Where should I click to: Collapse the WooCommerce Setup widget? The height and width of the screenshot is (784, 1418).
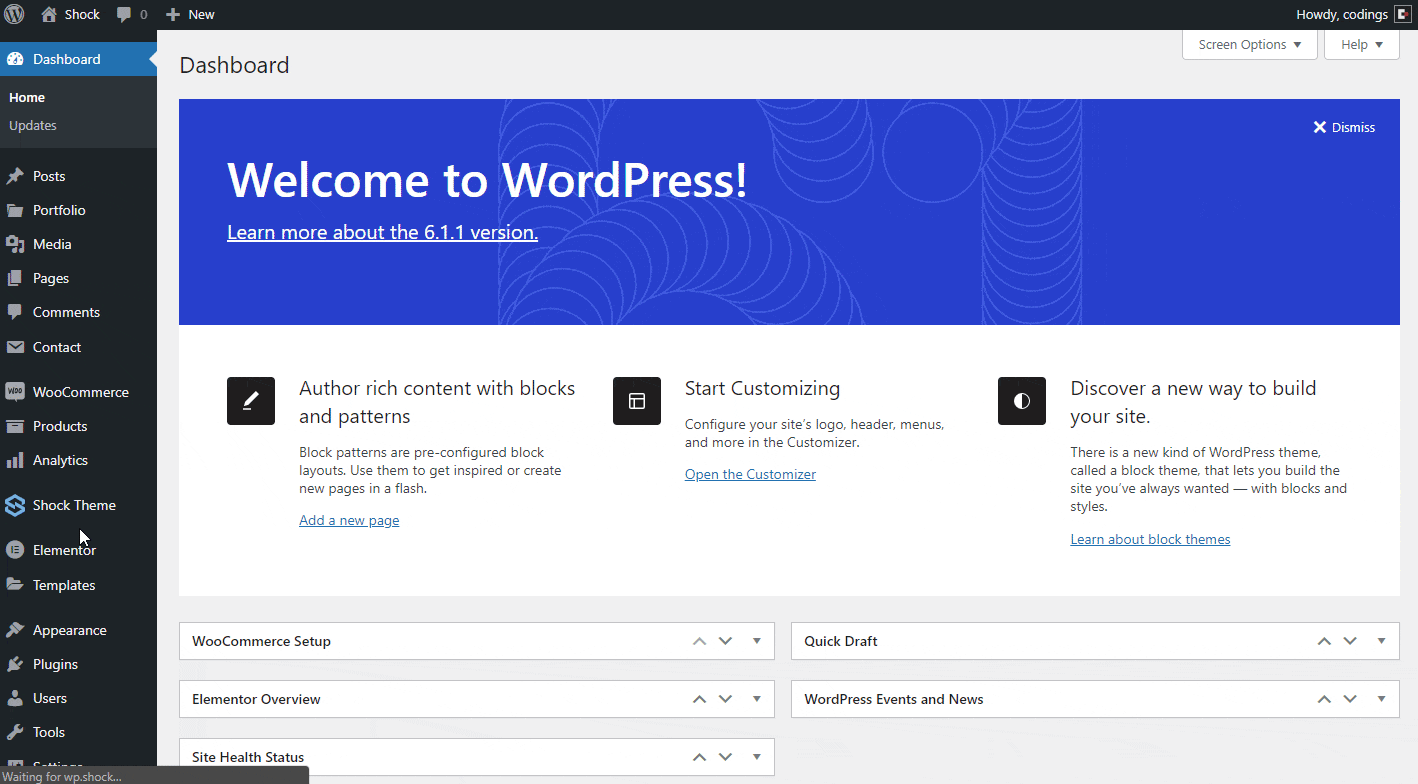pyautogui.click(x=757, y=640)
